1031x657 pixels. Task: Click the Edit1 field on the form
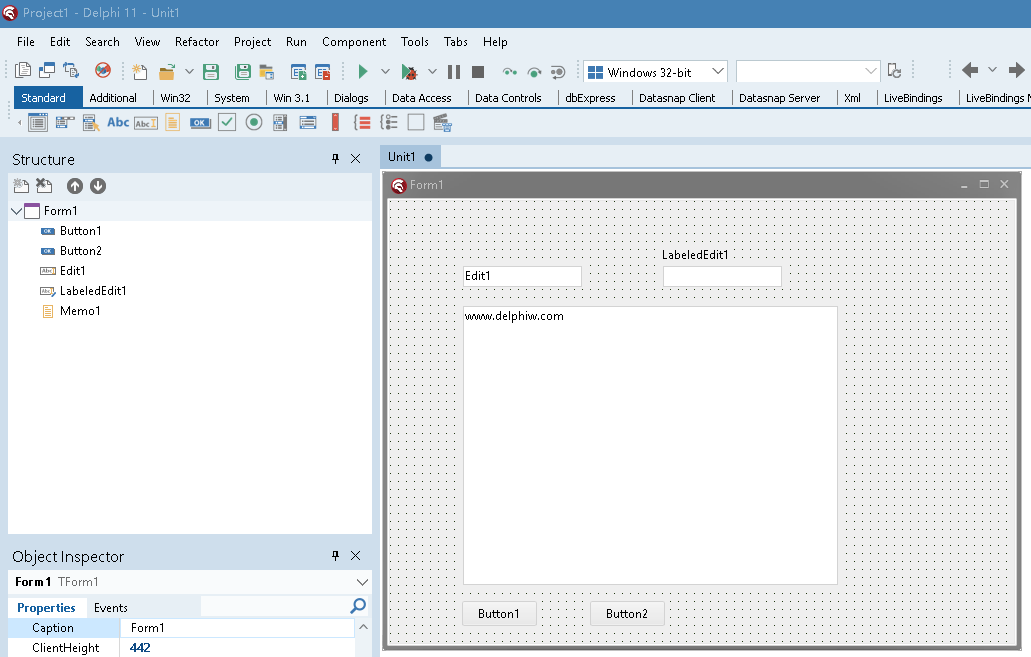click(x=522, y=276)
